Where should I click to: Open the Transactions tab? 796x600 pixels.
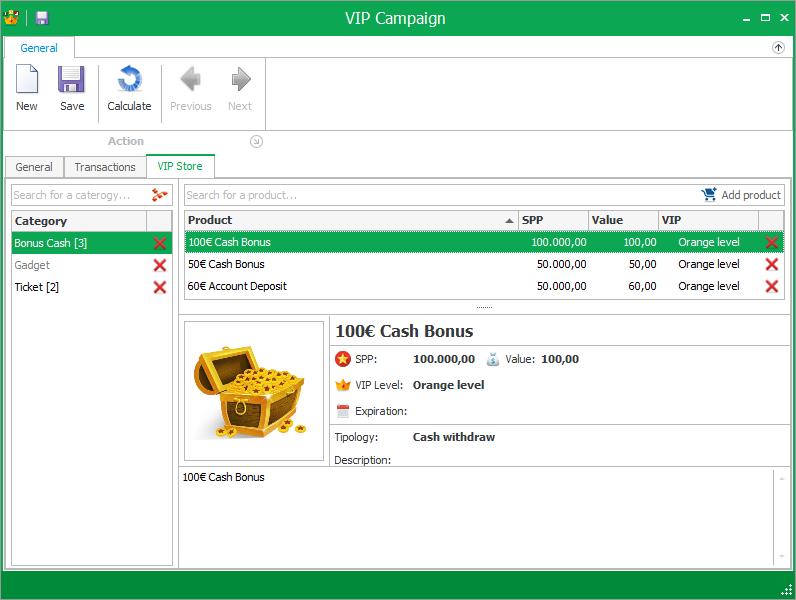pos(105,167)
